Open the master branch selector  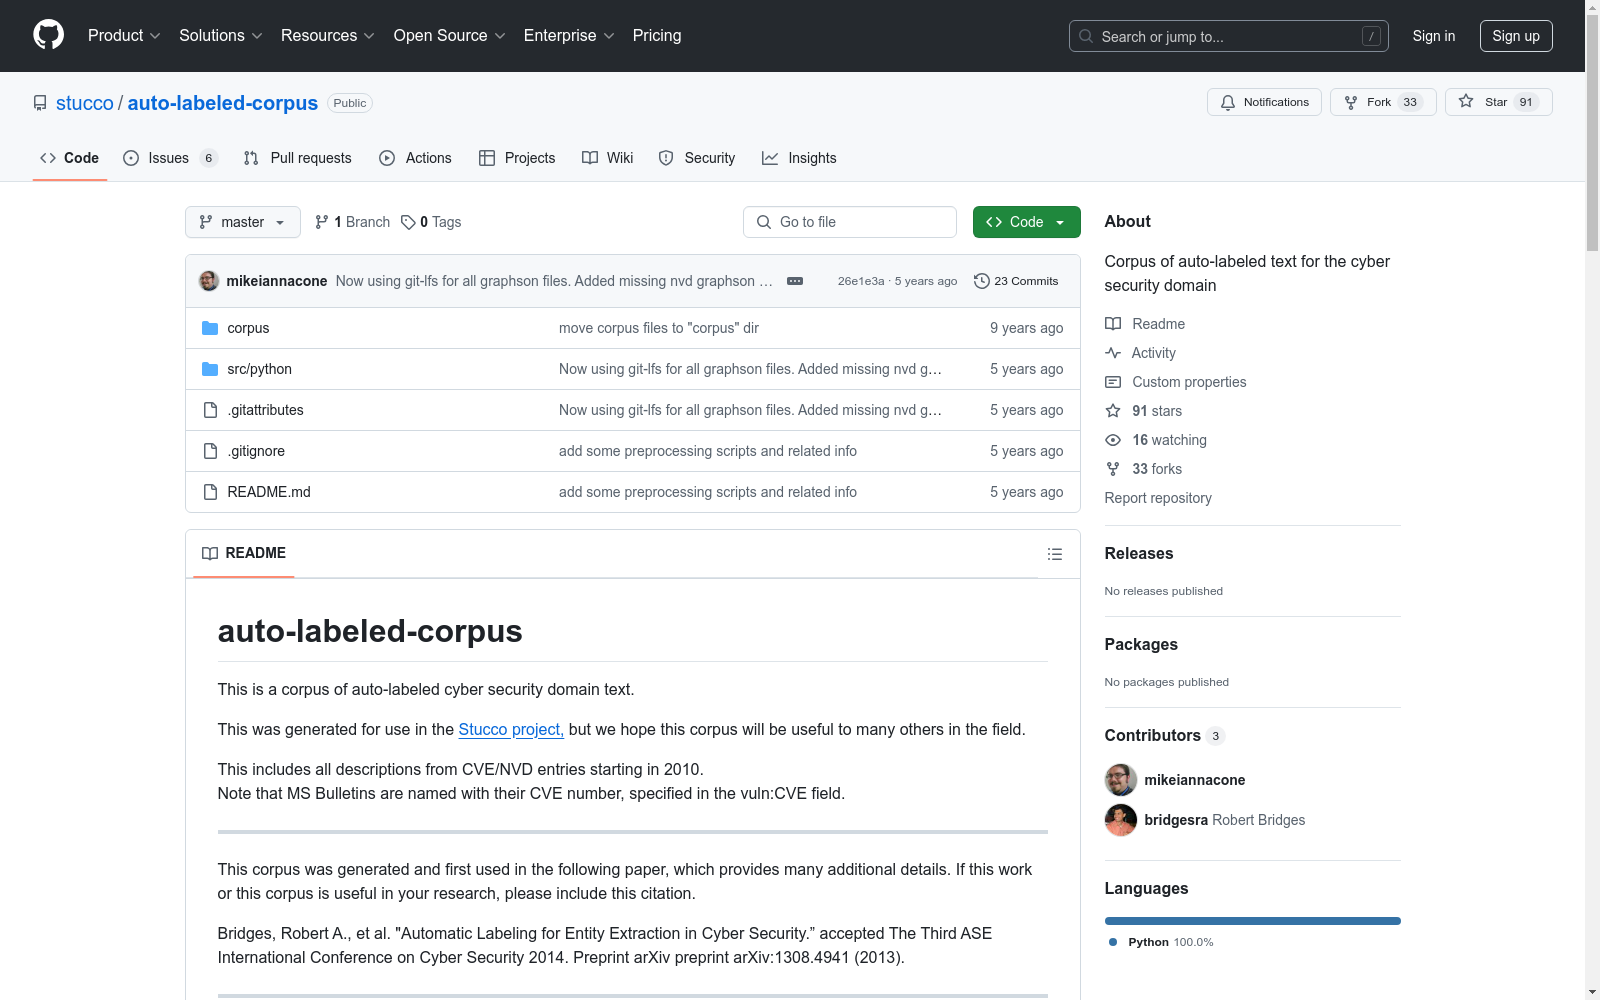(243, 222)
